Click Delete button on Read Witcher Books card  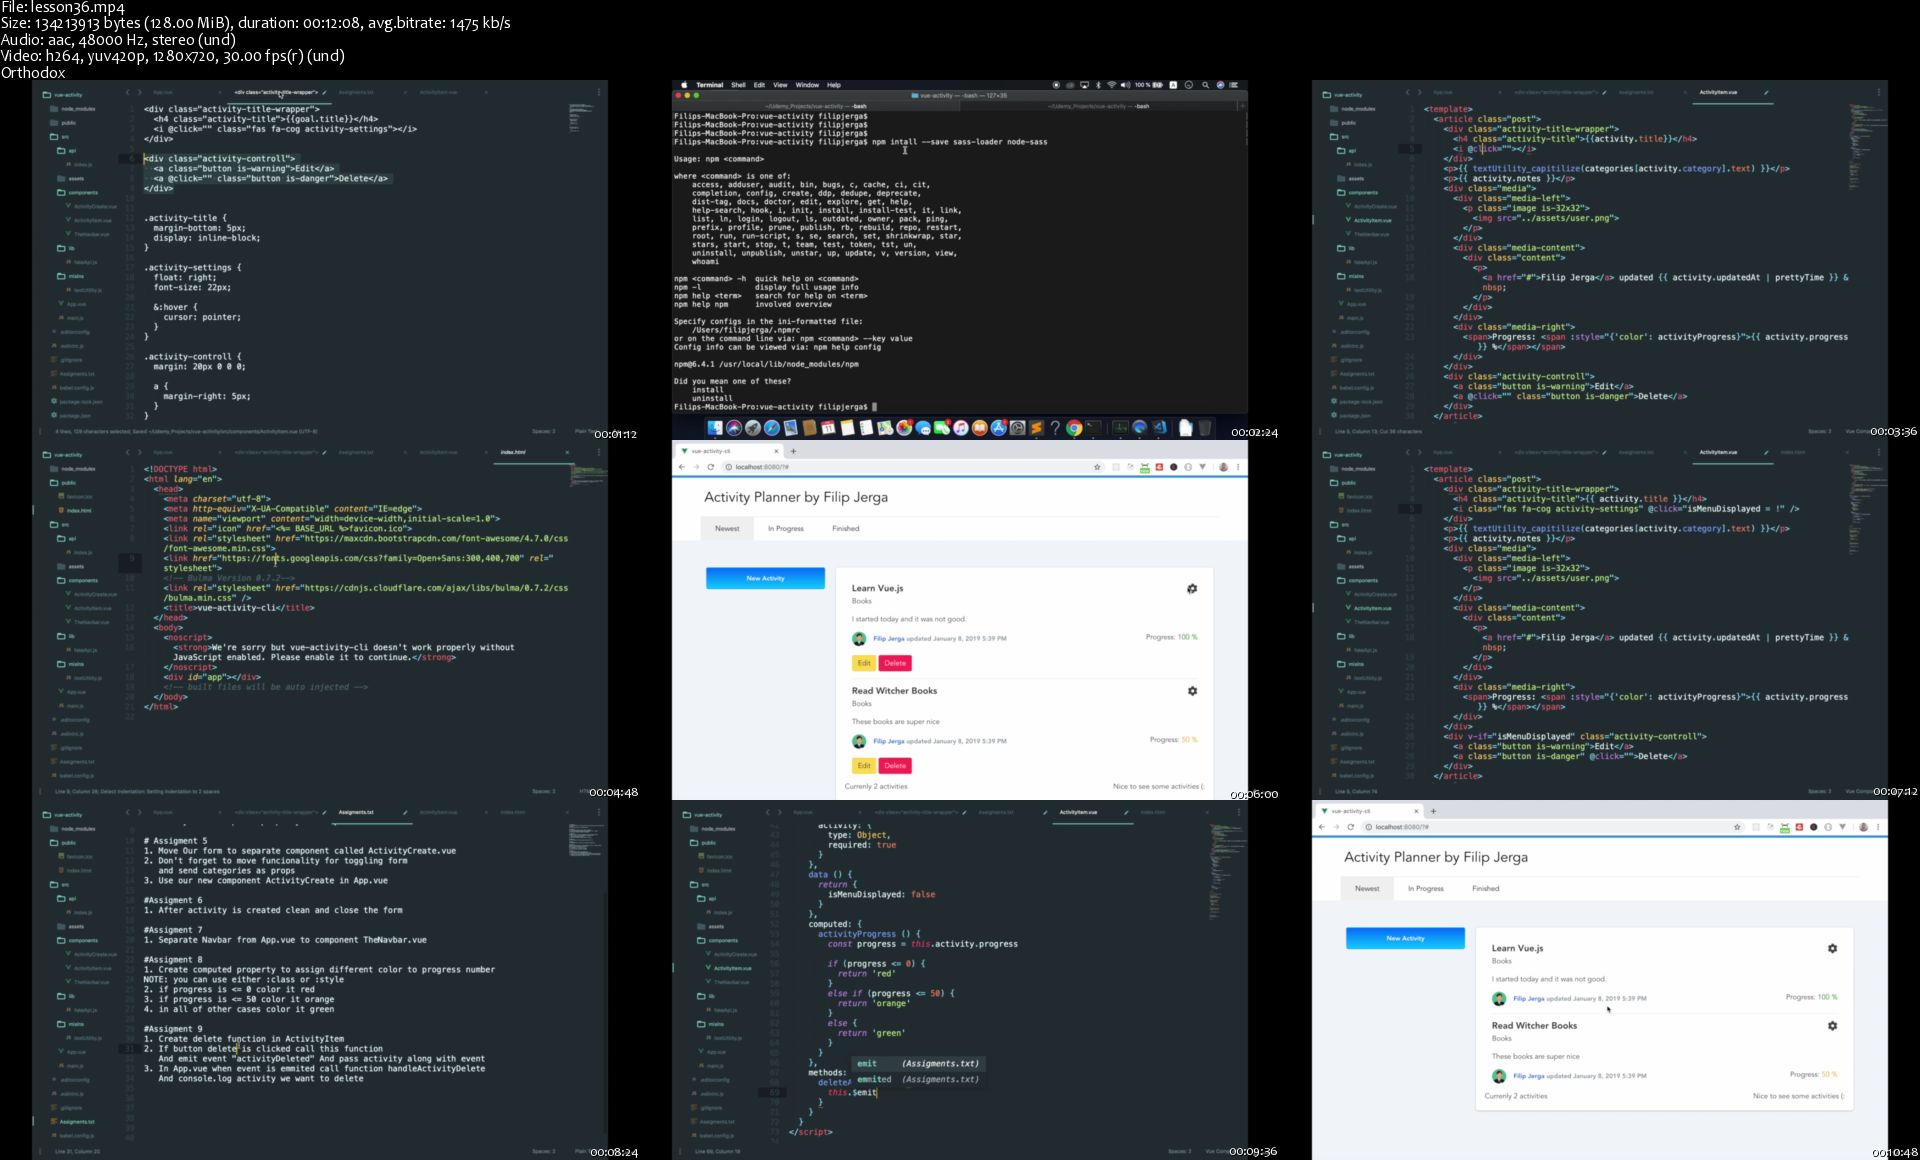click(x=895, y=766)
